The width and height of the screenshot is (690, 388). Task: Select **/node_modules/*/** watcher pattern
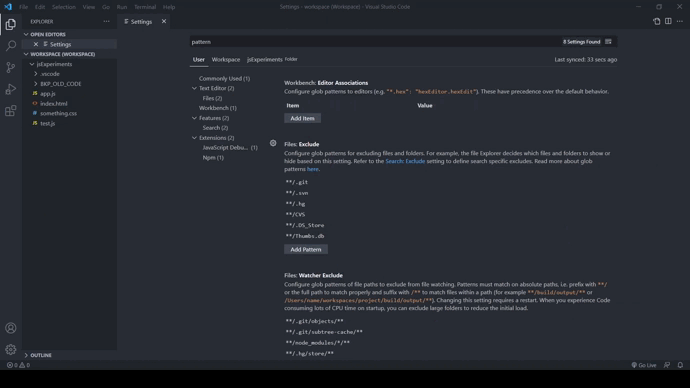tap(317, 343)
